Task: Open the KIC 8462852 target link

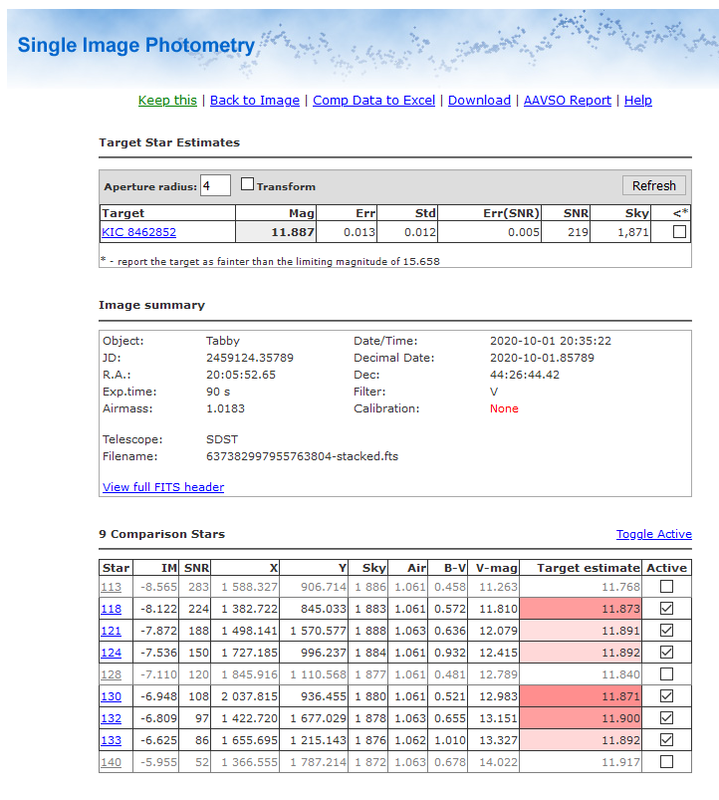Action: coord(139,232)
